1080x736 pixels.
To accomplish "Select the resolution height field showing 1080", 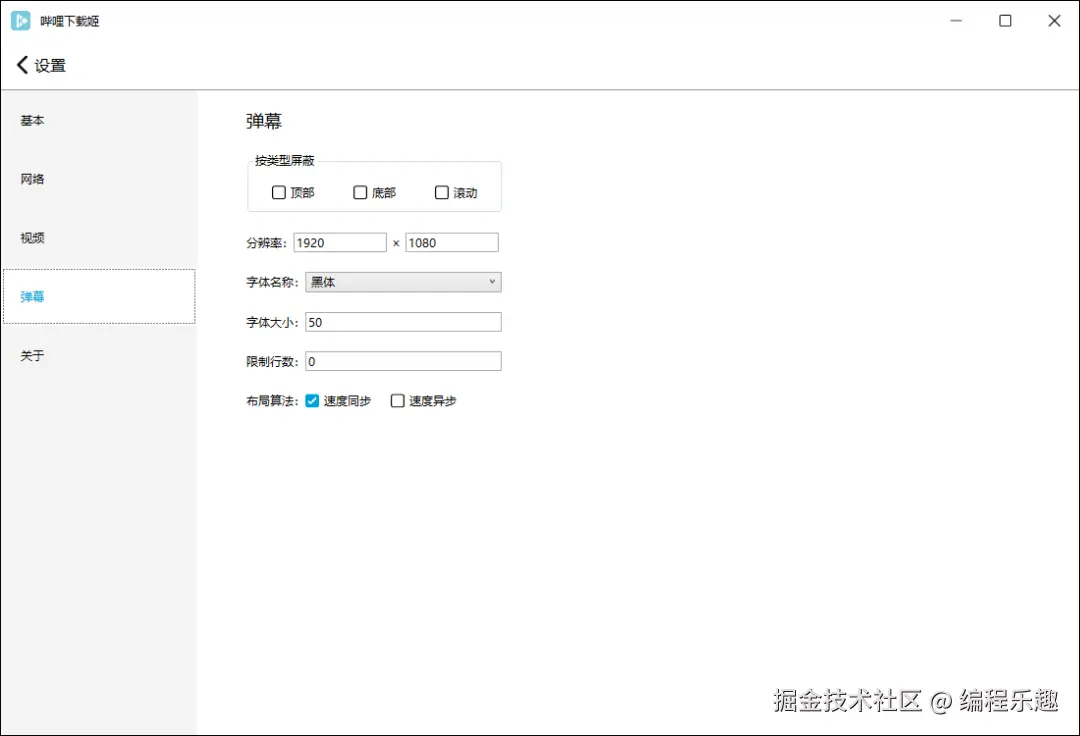I will 451,241.
